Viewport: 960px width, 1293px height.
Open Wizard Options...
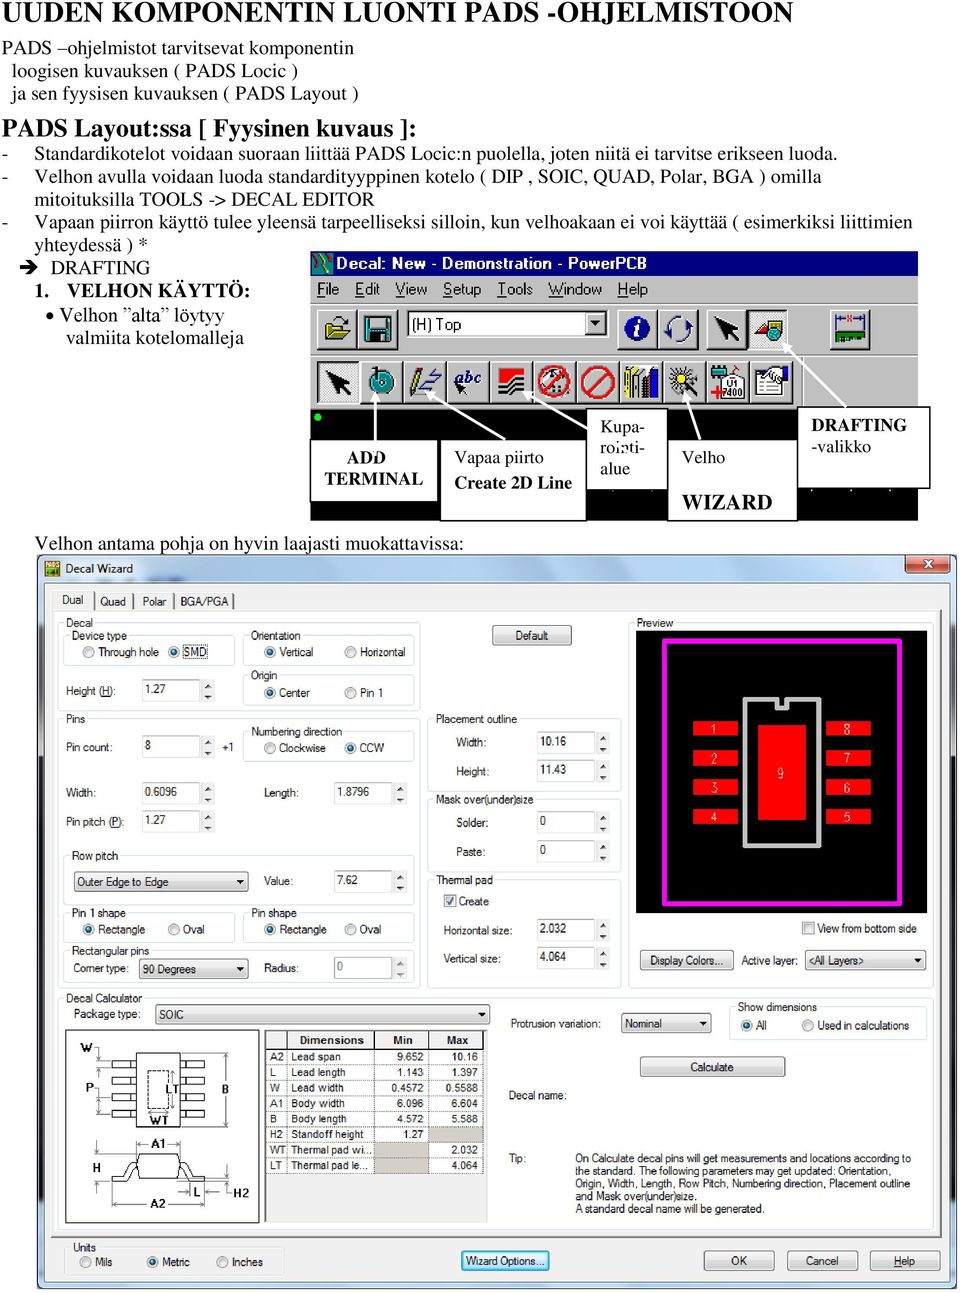(x=505, y=1260)
